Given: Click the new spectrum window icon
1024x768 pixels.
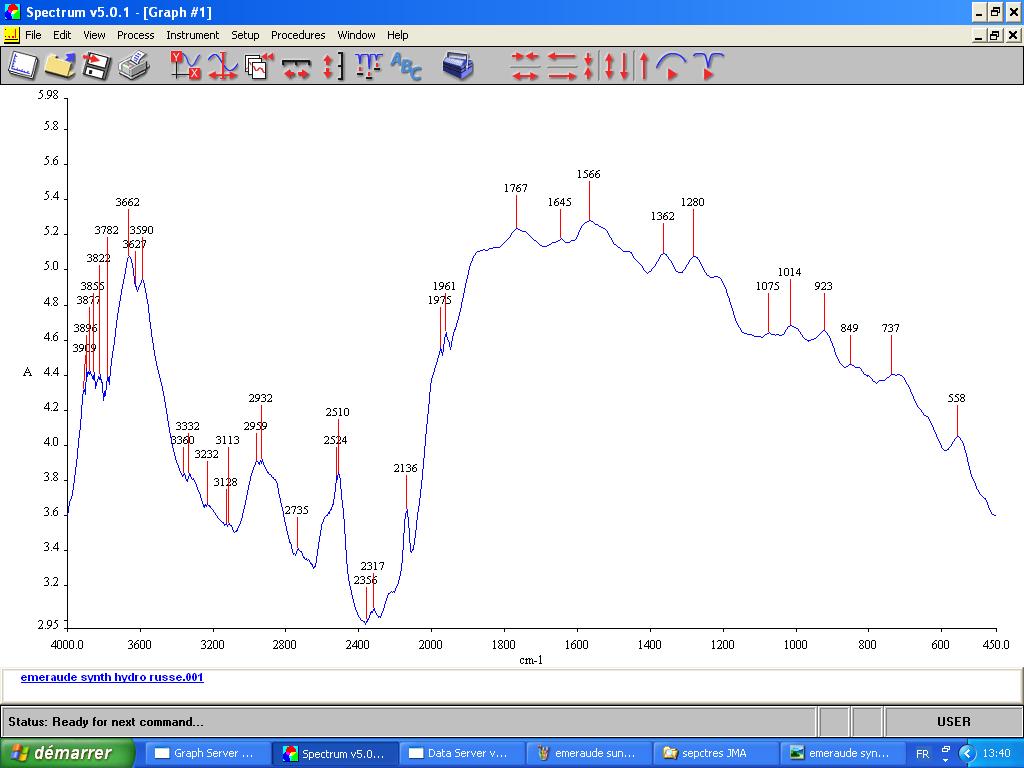Looking at the screenshot, I should tap(23, 66).
